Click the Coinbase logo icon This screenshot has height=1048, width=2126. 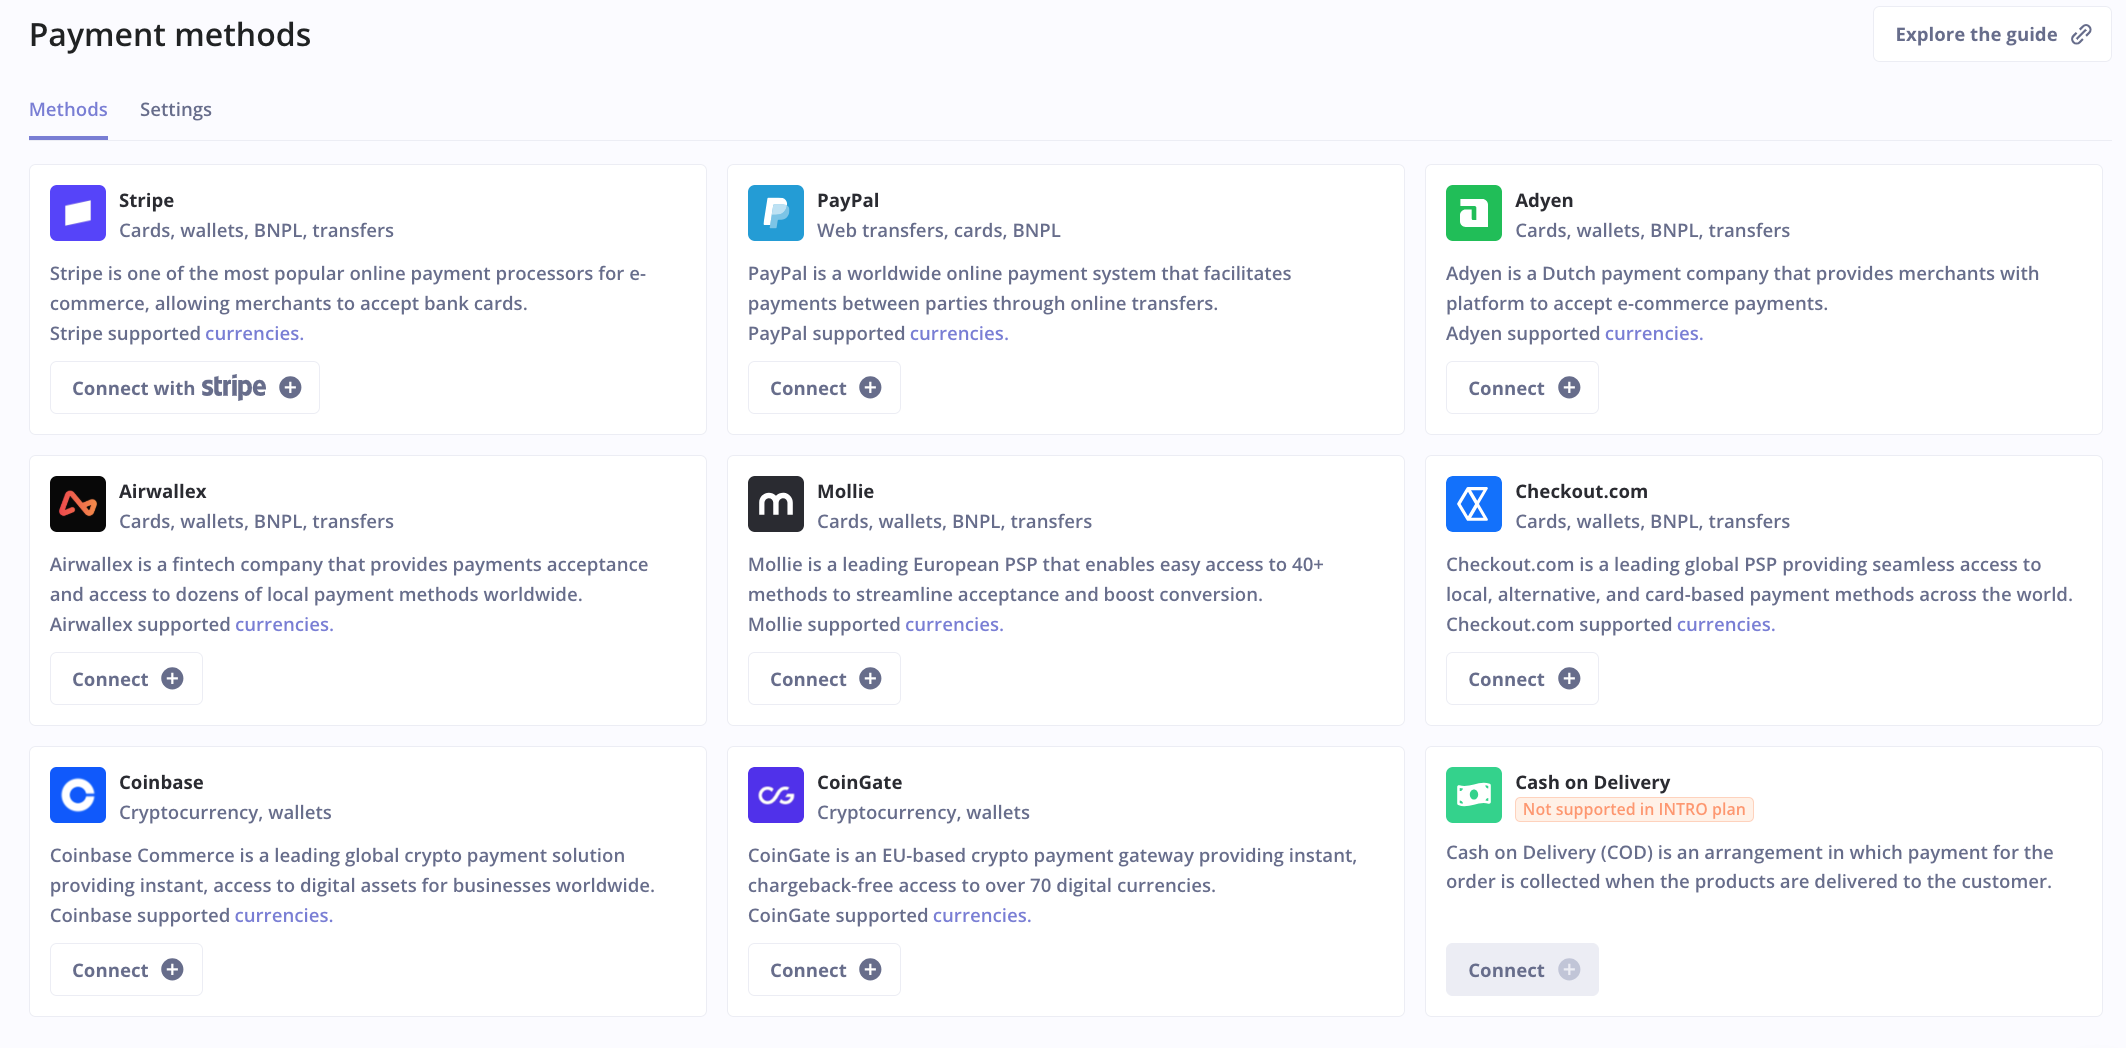click(x=77, y=795)
